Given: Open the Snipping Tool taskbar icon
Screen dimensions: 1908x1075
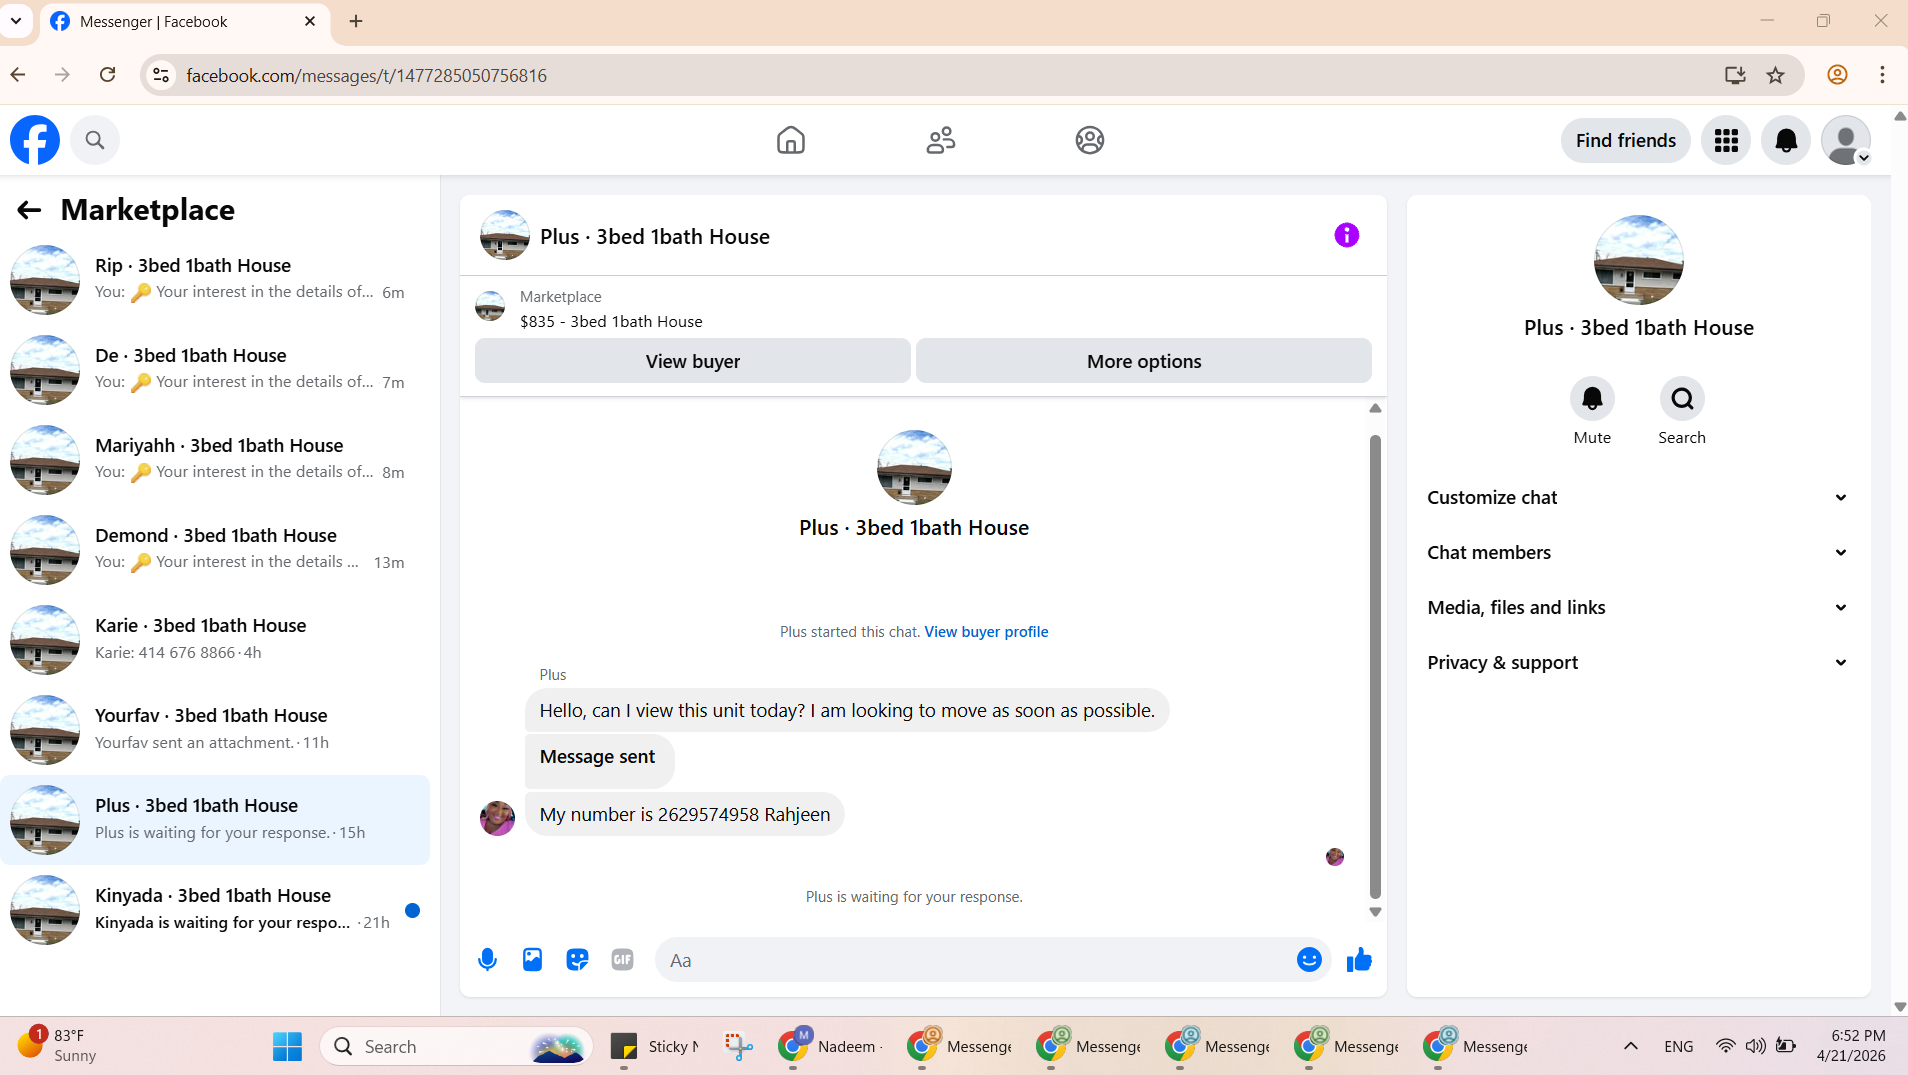Looking at the screenshot, I should (739, 1046).
